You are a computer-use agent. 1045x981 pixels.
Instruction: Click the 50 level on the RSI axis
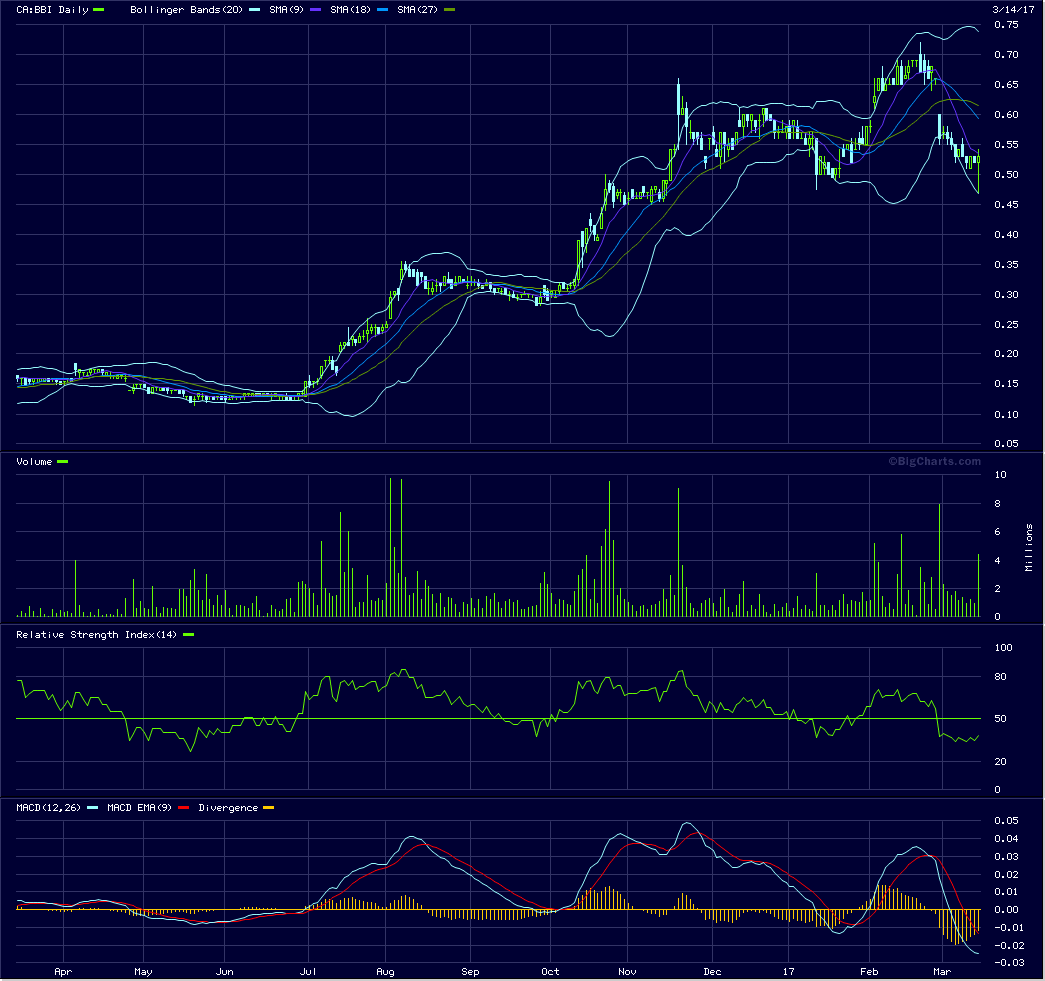coord(1000,719)
